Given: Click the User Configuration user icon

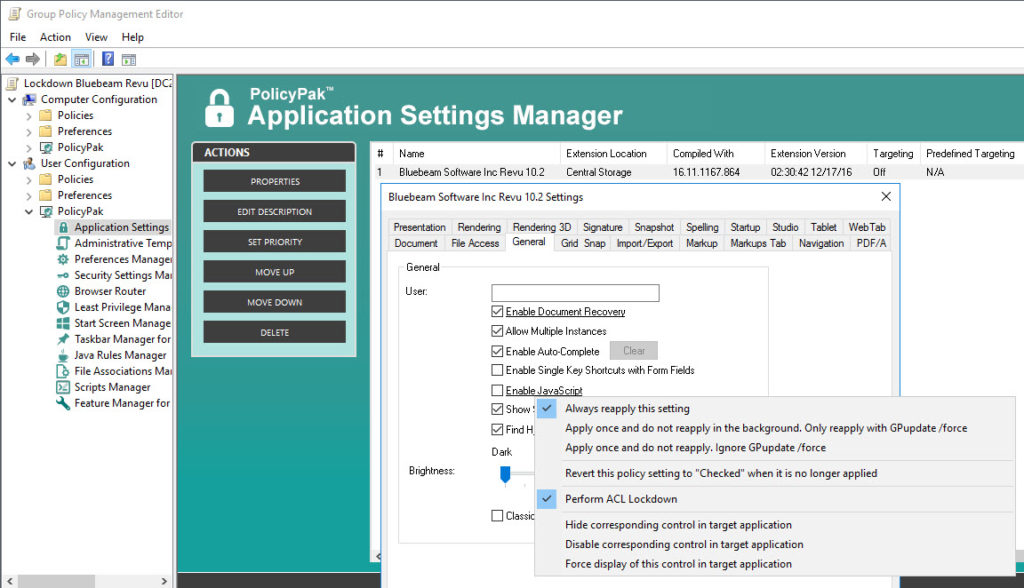Looking at the screenshot, I should 29,163.
